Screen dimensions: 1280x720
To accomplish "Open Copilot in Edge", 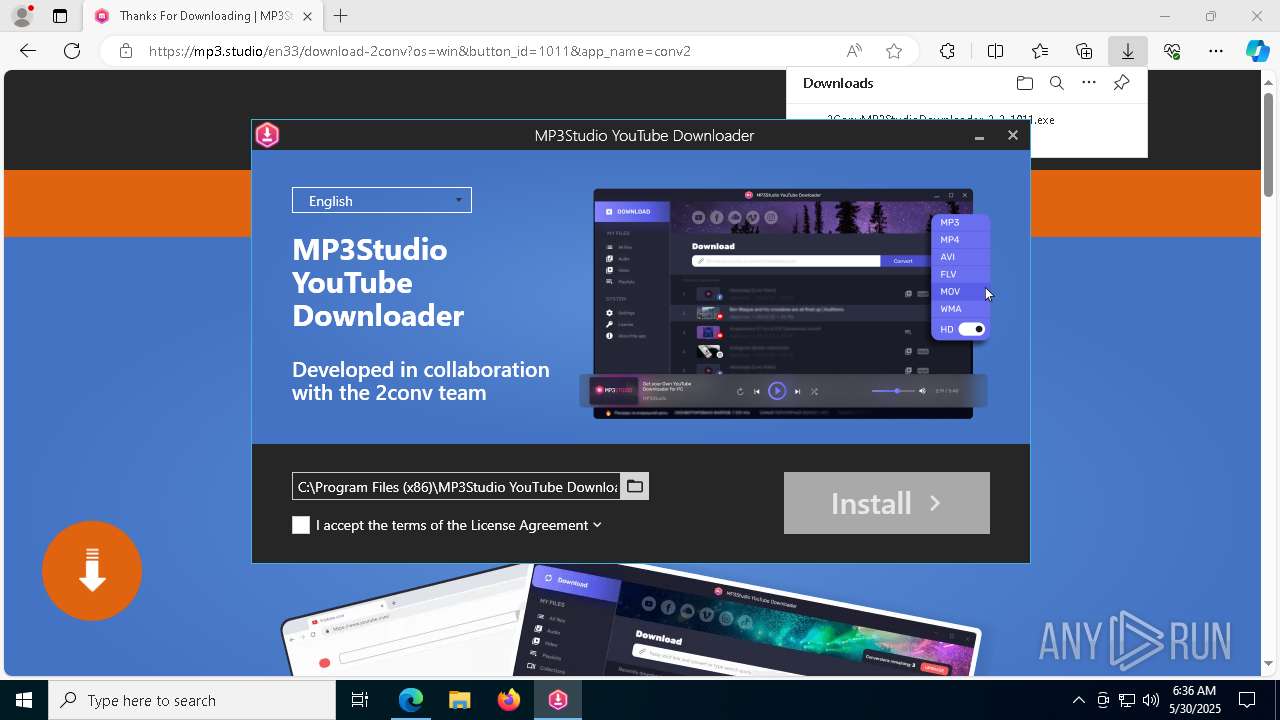I will pyautogui.click(x=1257, y=51).
